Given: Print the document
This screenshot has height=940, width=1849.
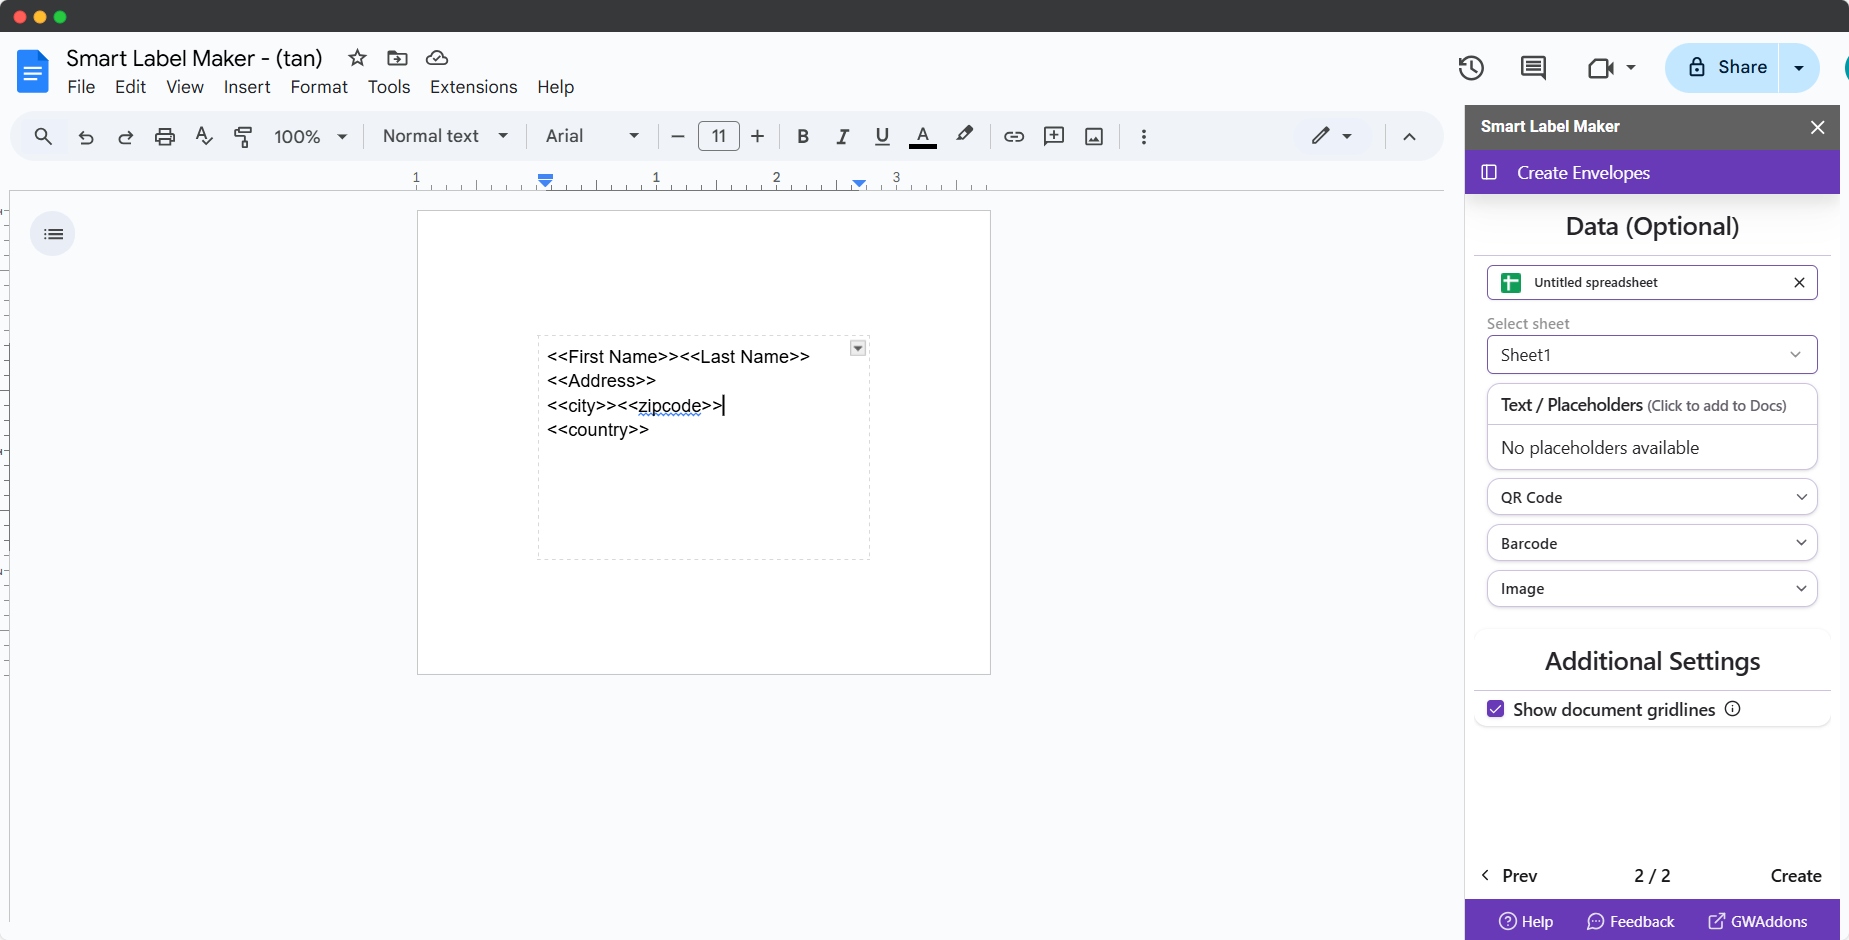Looking at the screenshot, I should (165, 137).
